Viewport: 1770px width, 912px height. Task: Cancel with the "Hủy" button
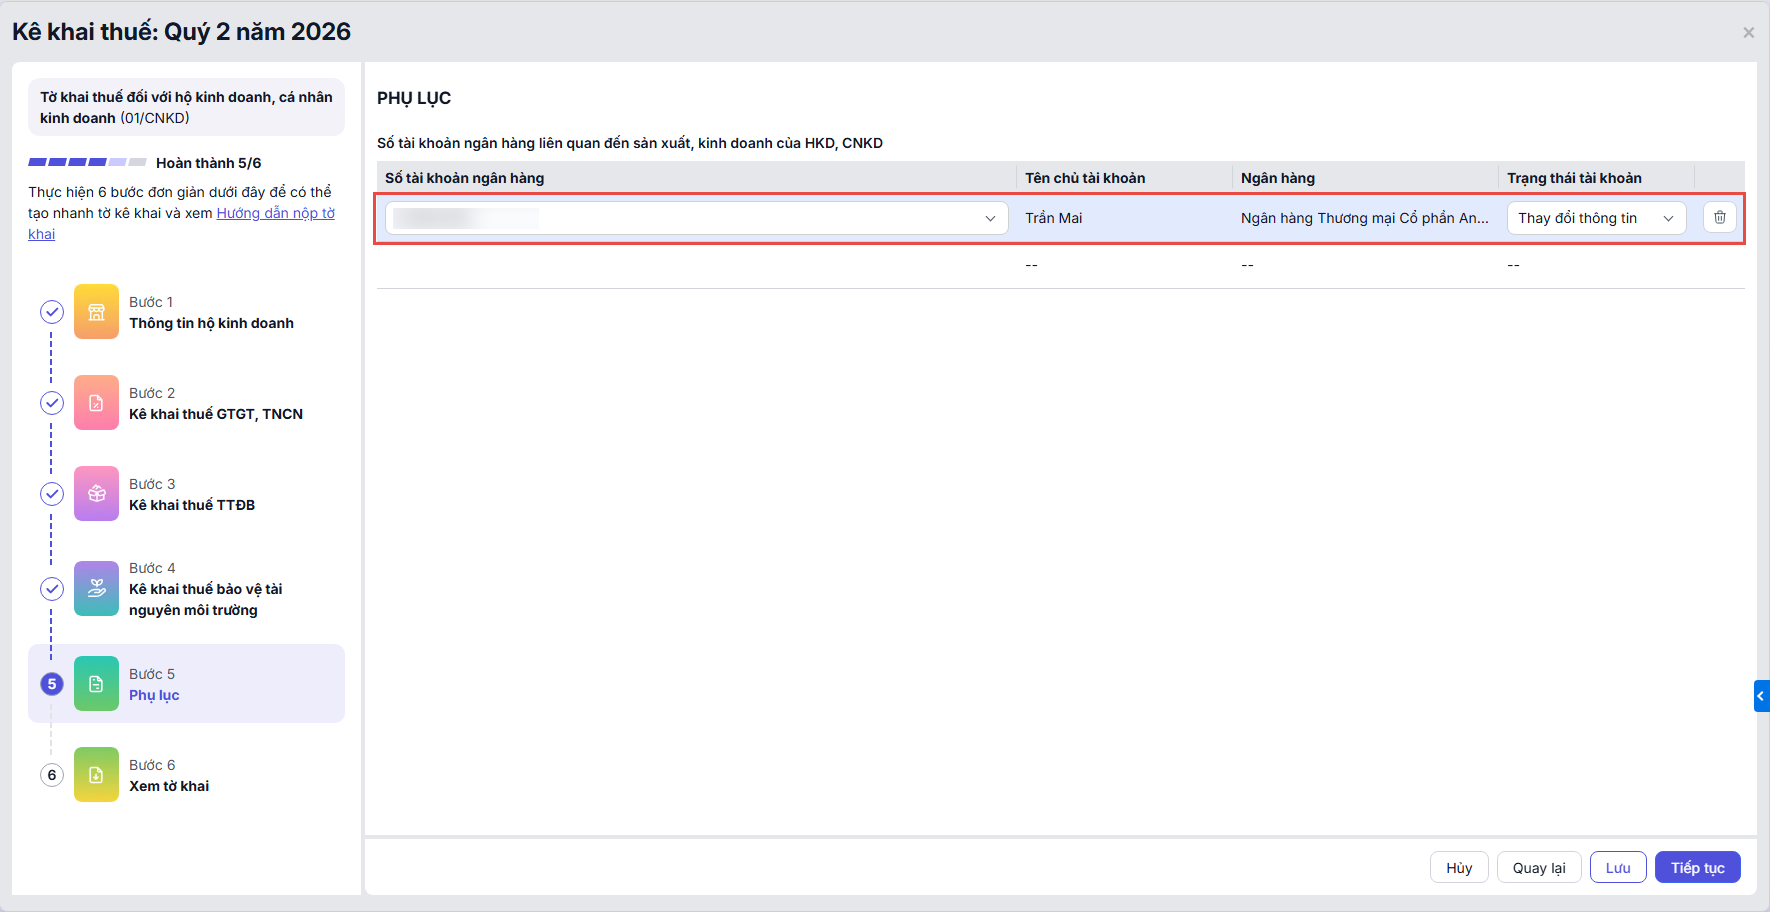point(1458,868)
